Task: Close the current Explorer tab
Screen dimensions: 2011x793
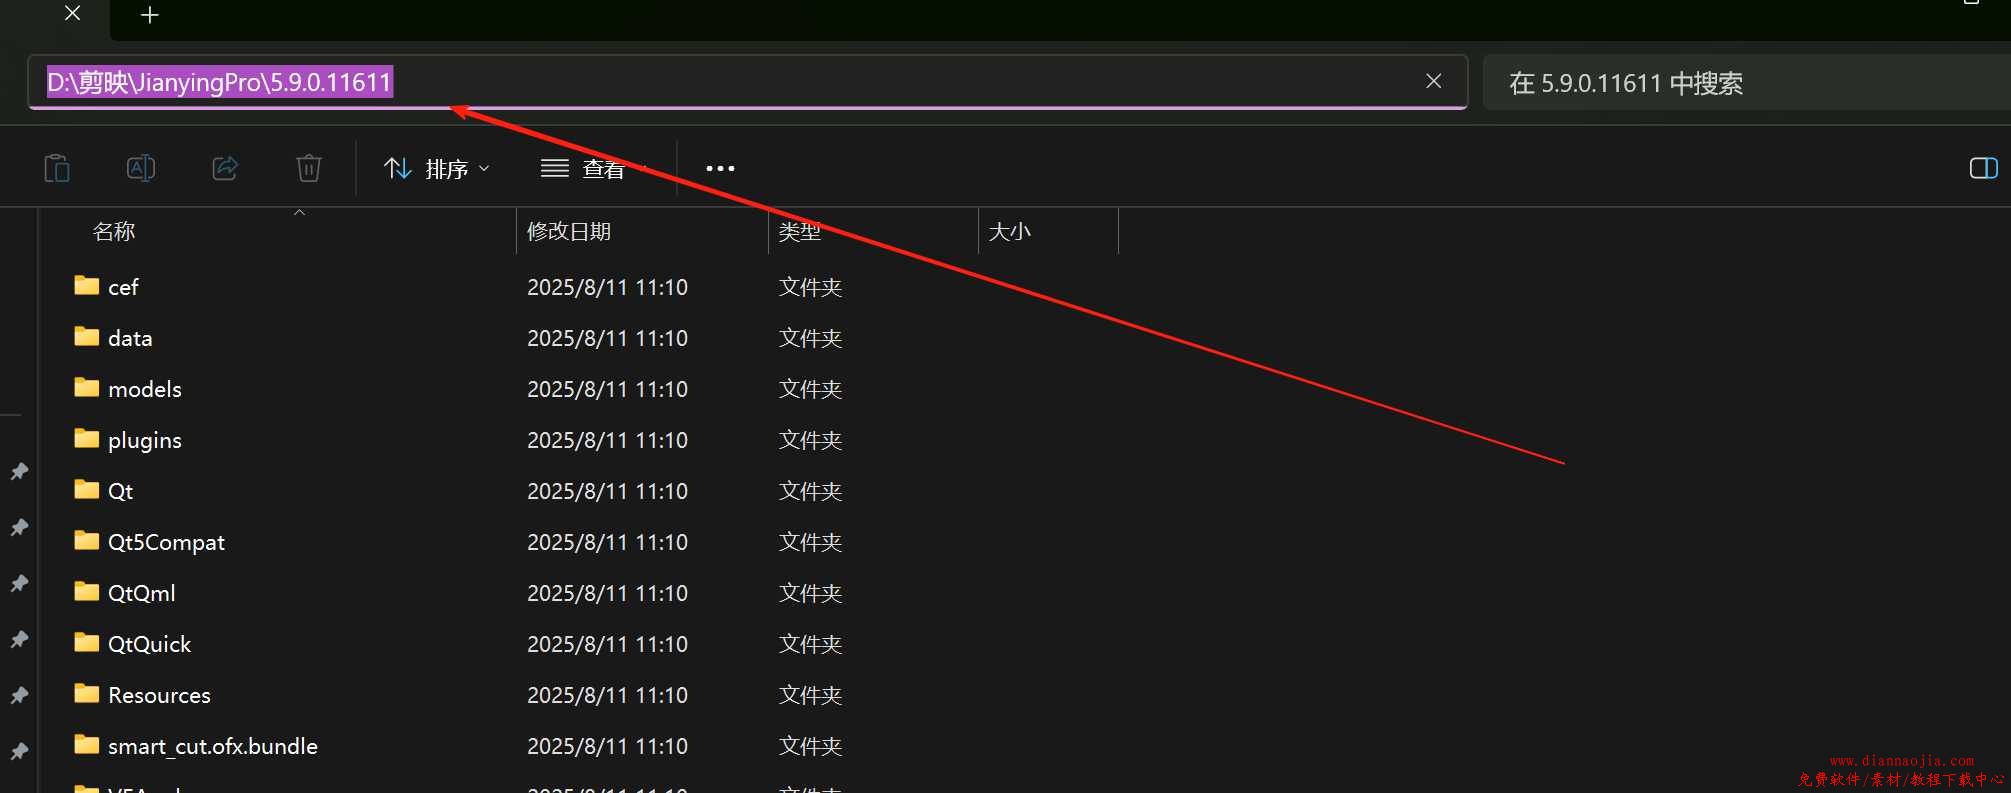Action: pos(72,14)
